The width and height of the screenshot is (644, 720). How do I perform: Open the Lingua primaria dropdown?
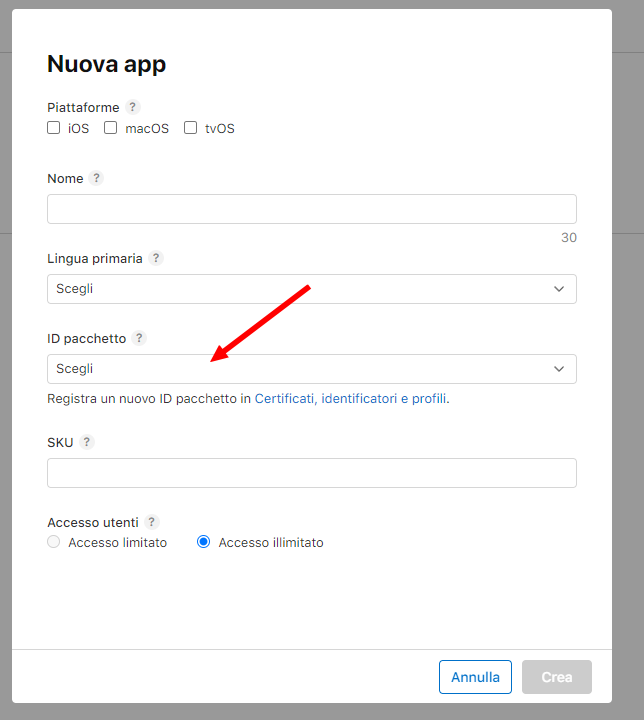point(312,289)
